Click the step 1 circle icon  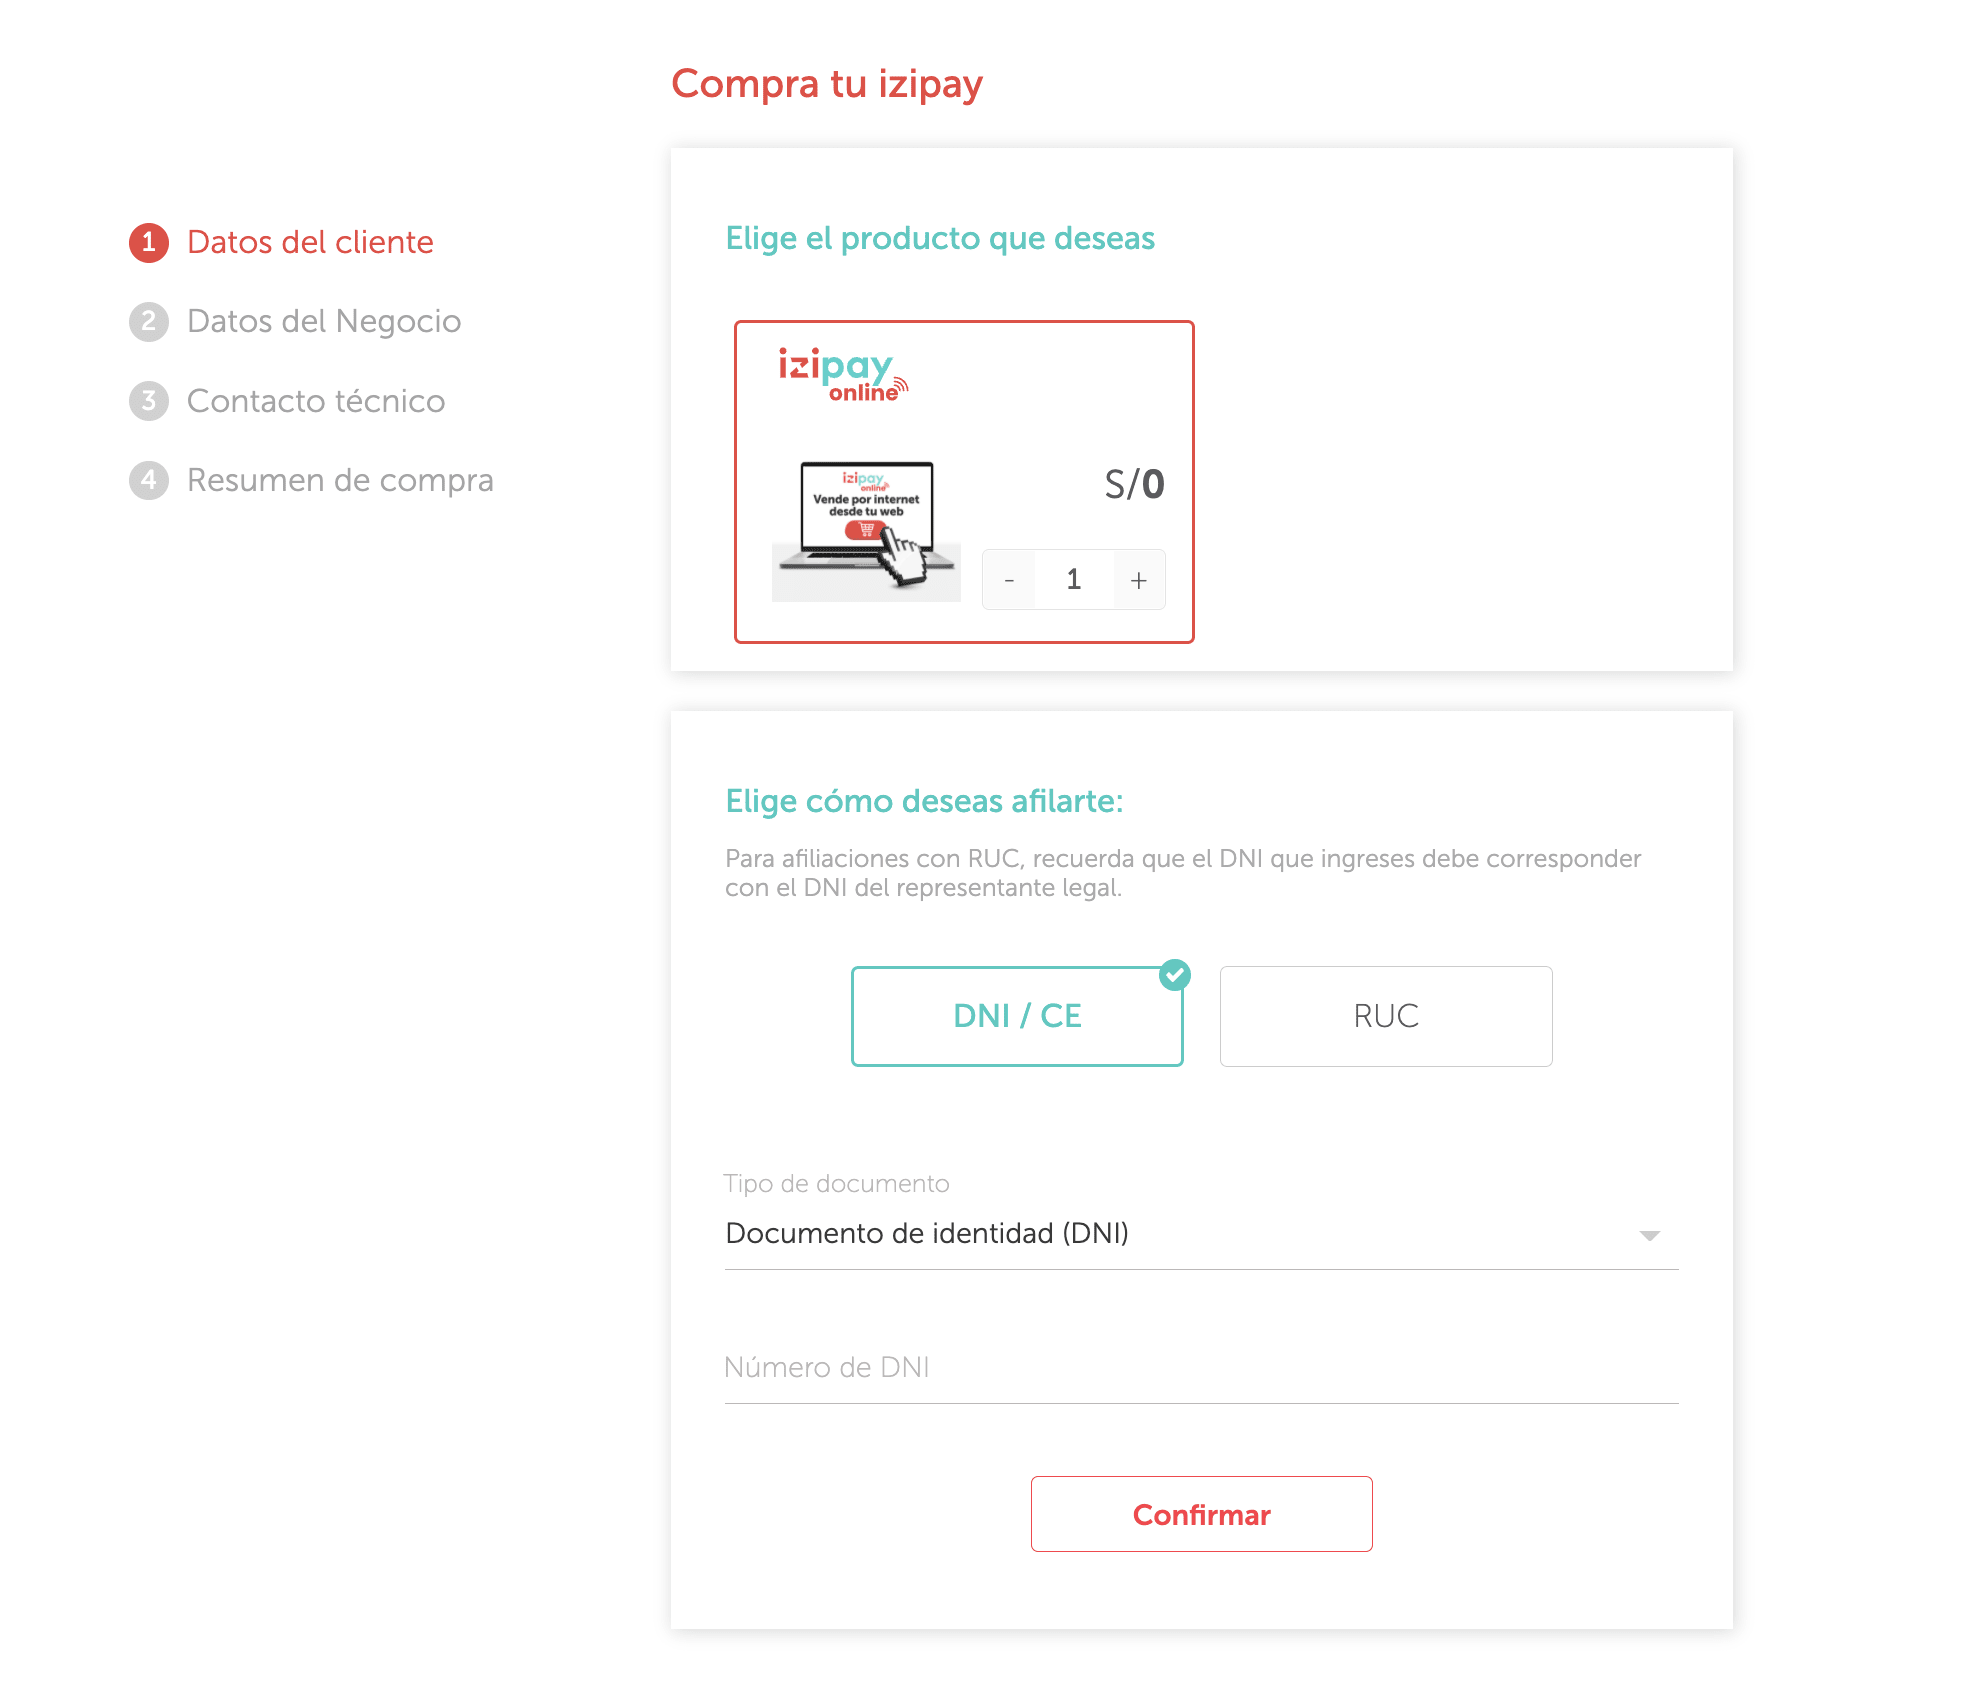click(x=149, y=242)
